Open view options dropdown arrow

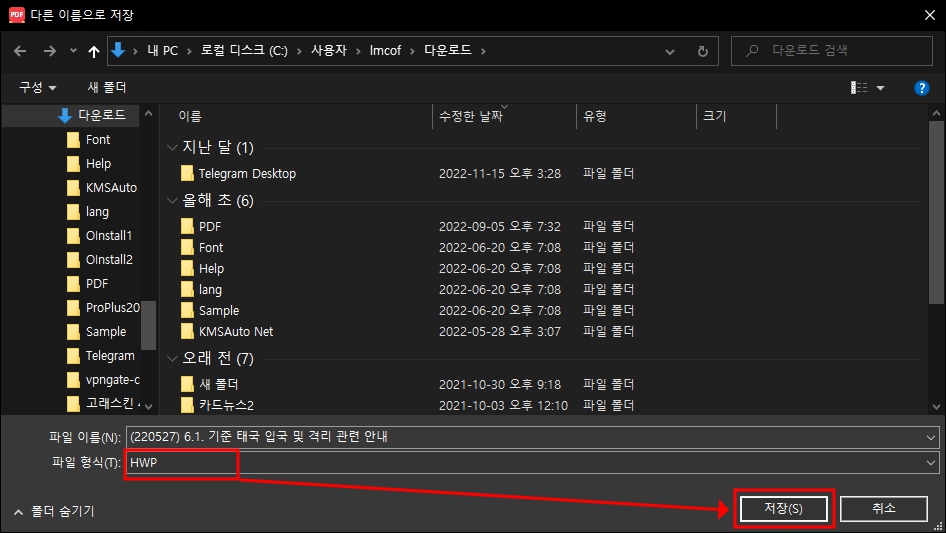pyautogui.click(x=880, y=88)
